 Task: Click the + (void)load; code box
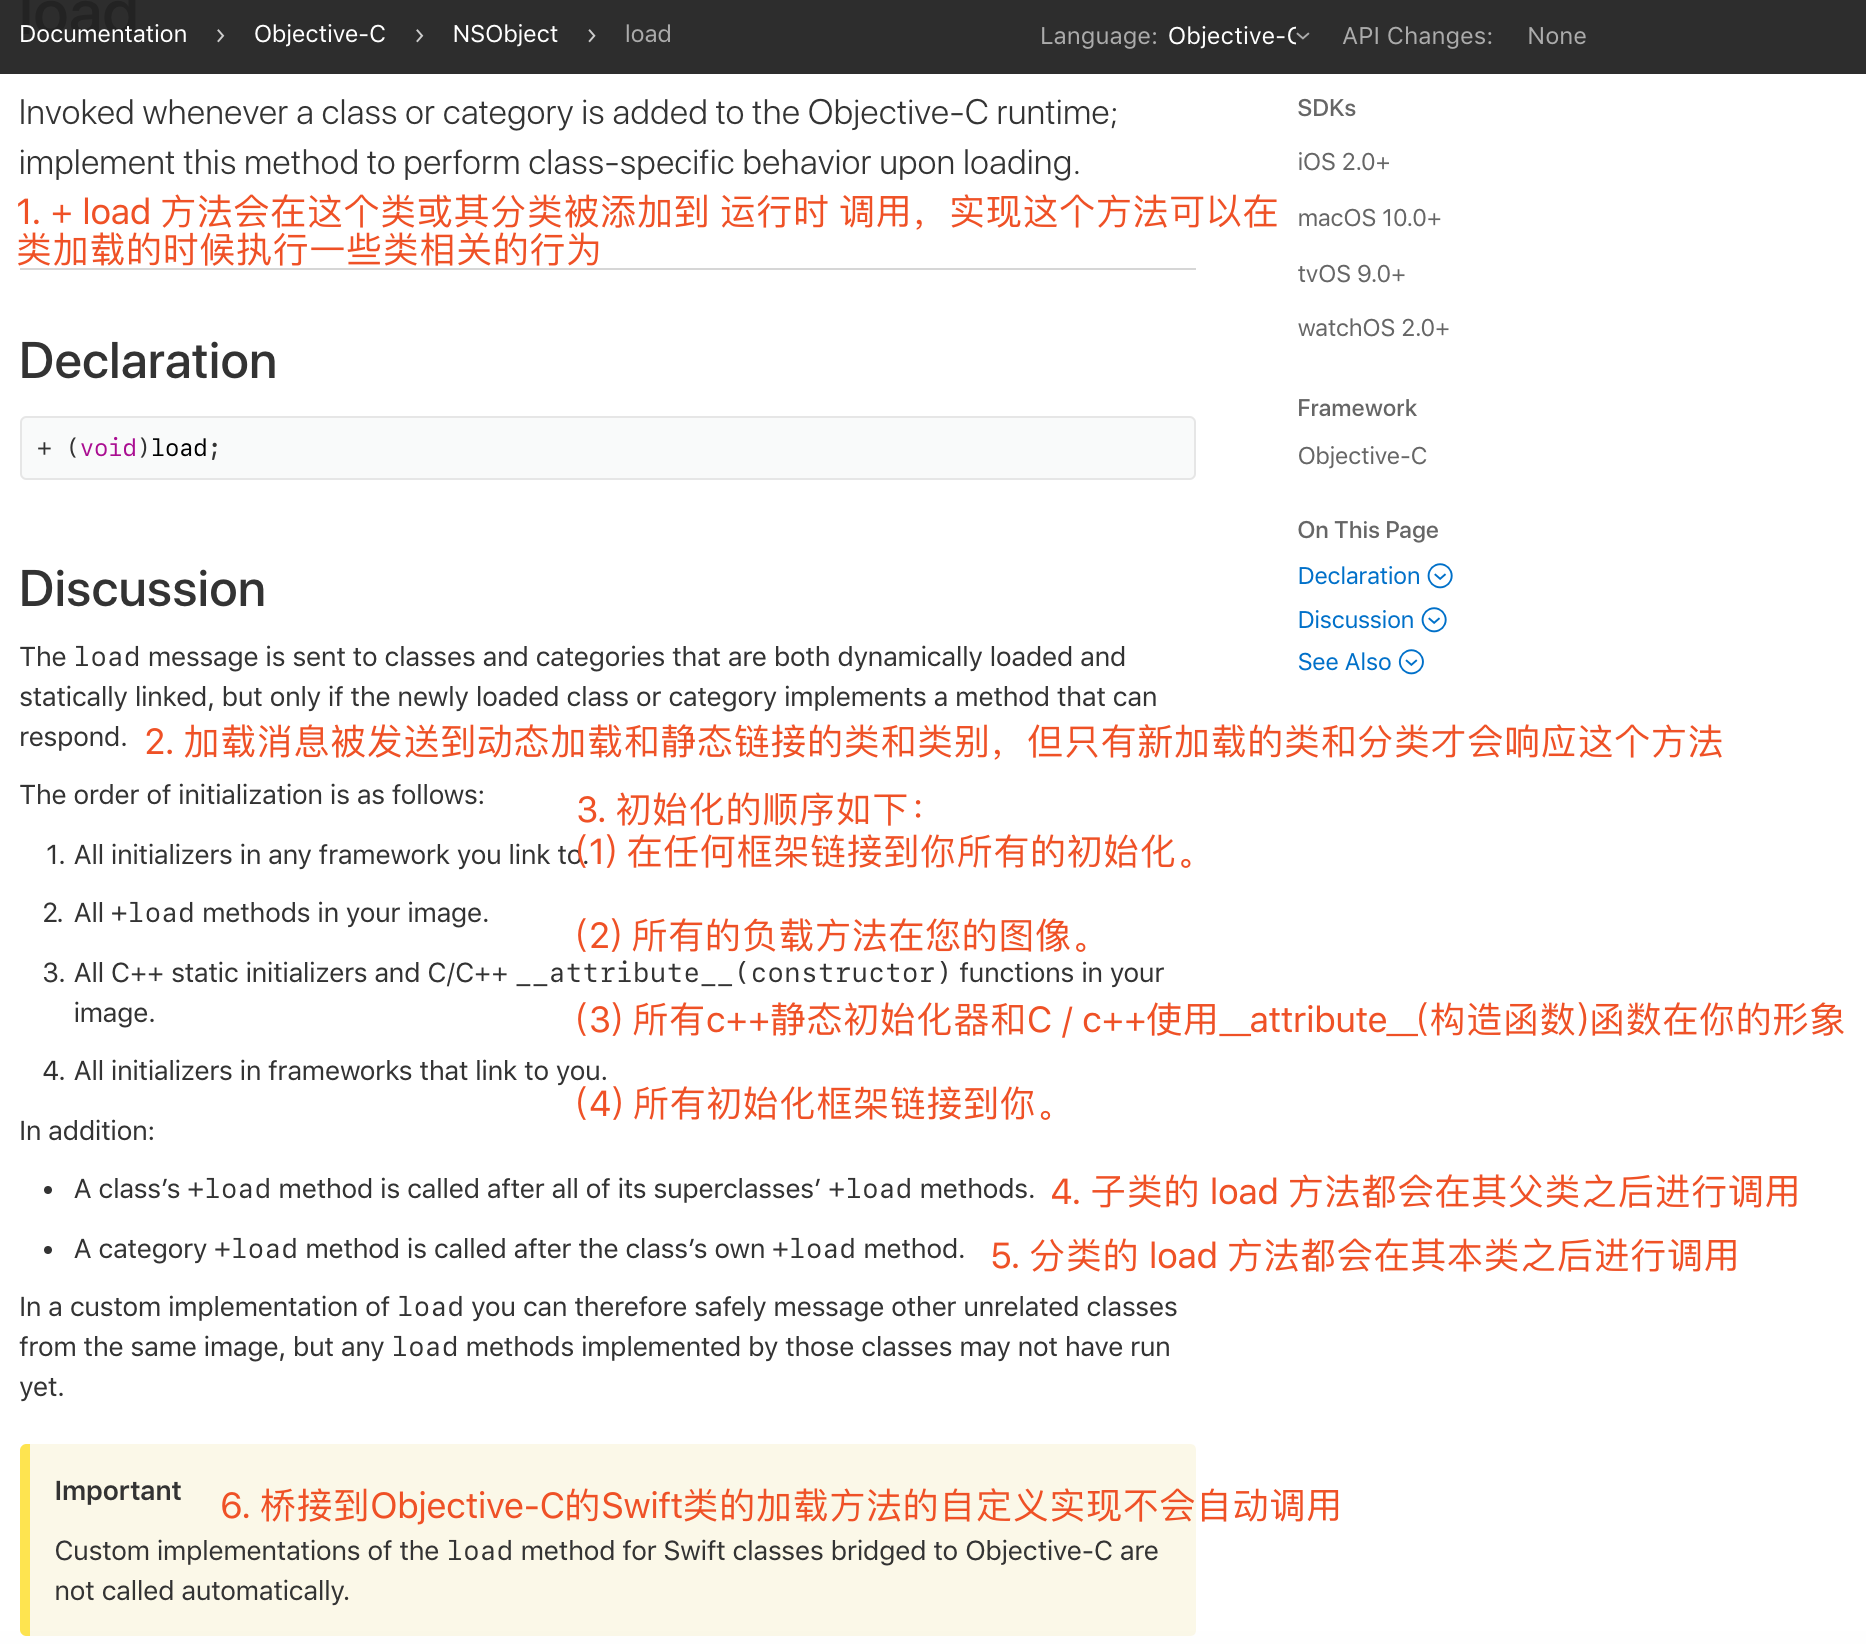tap(607, 448)
